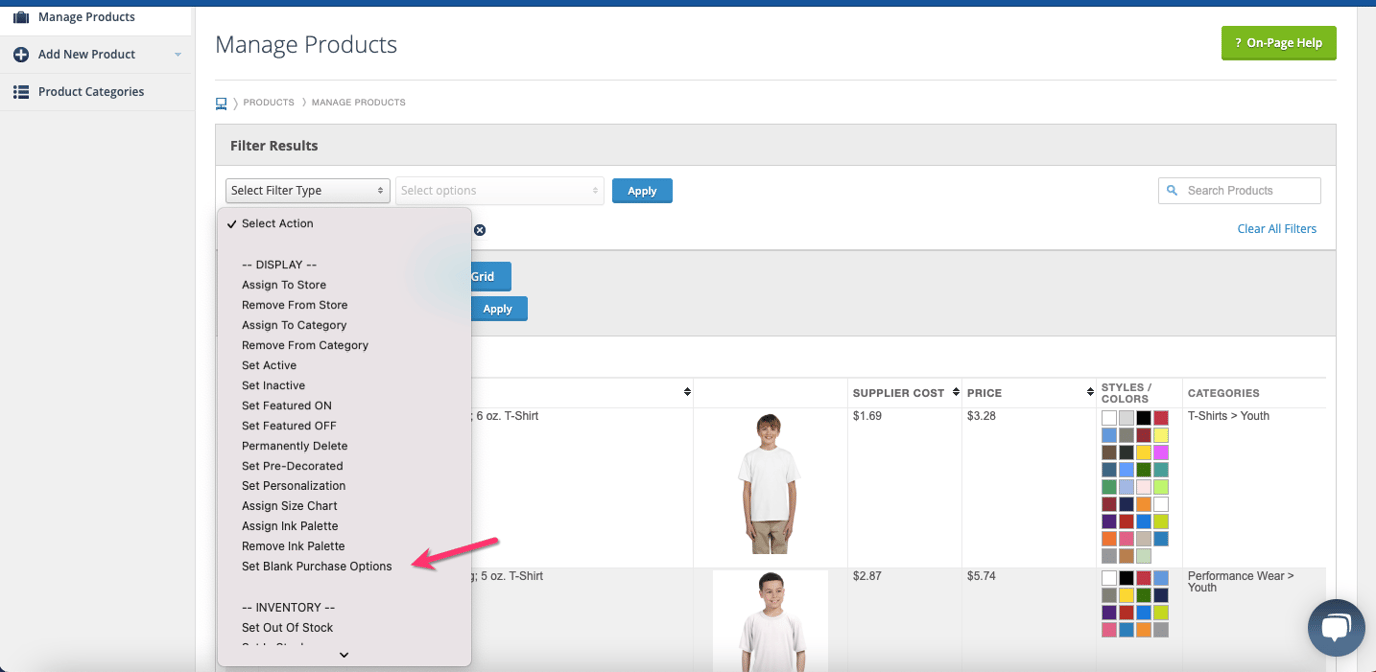Open the Select Filter Type dropdown
Viewport: 1376px width, 672px height.
[306, 190]
